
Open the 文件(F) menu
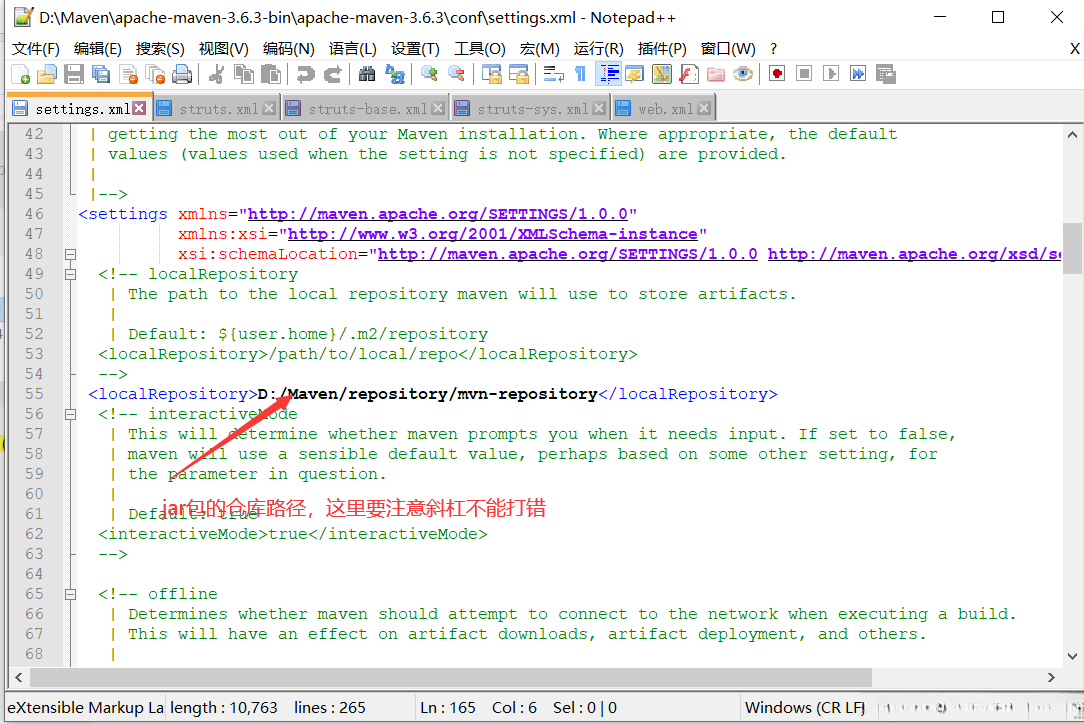[x=35, y=48]
